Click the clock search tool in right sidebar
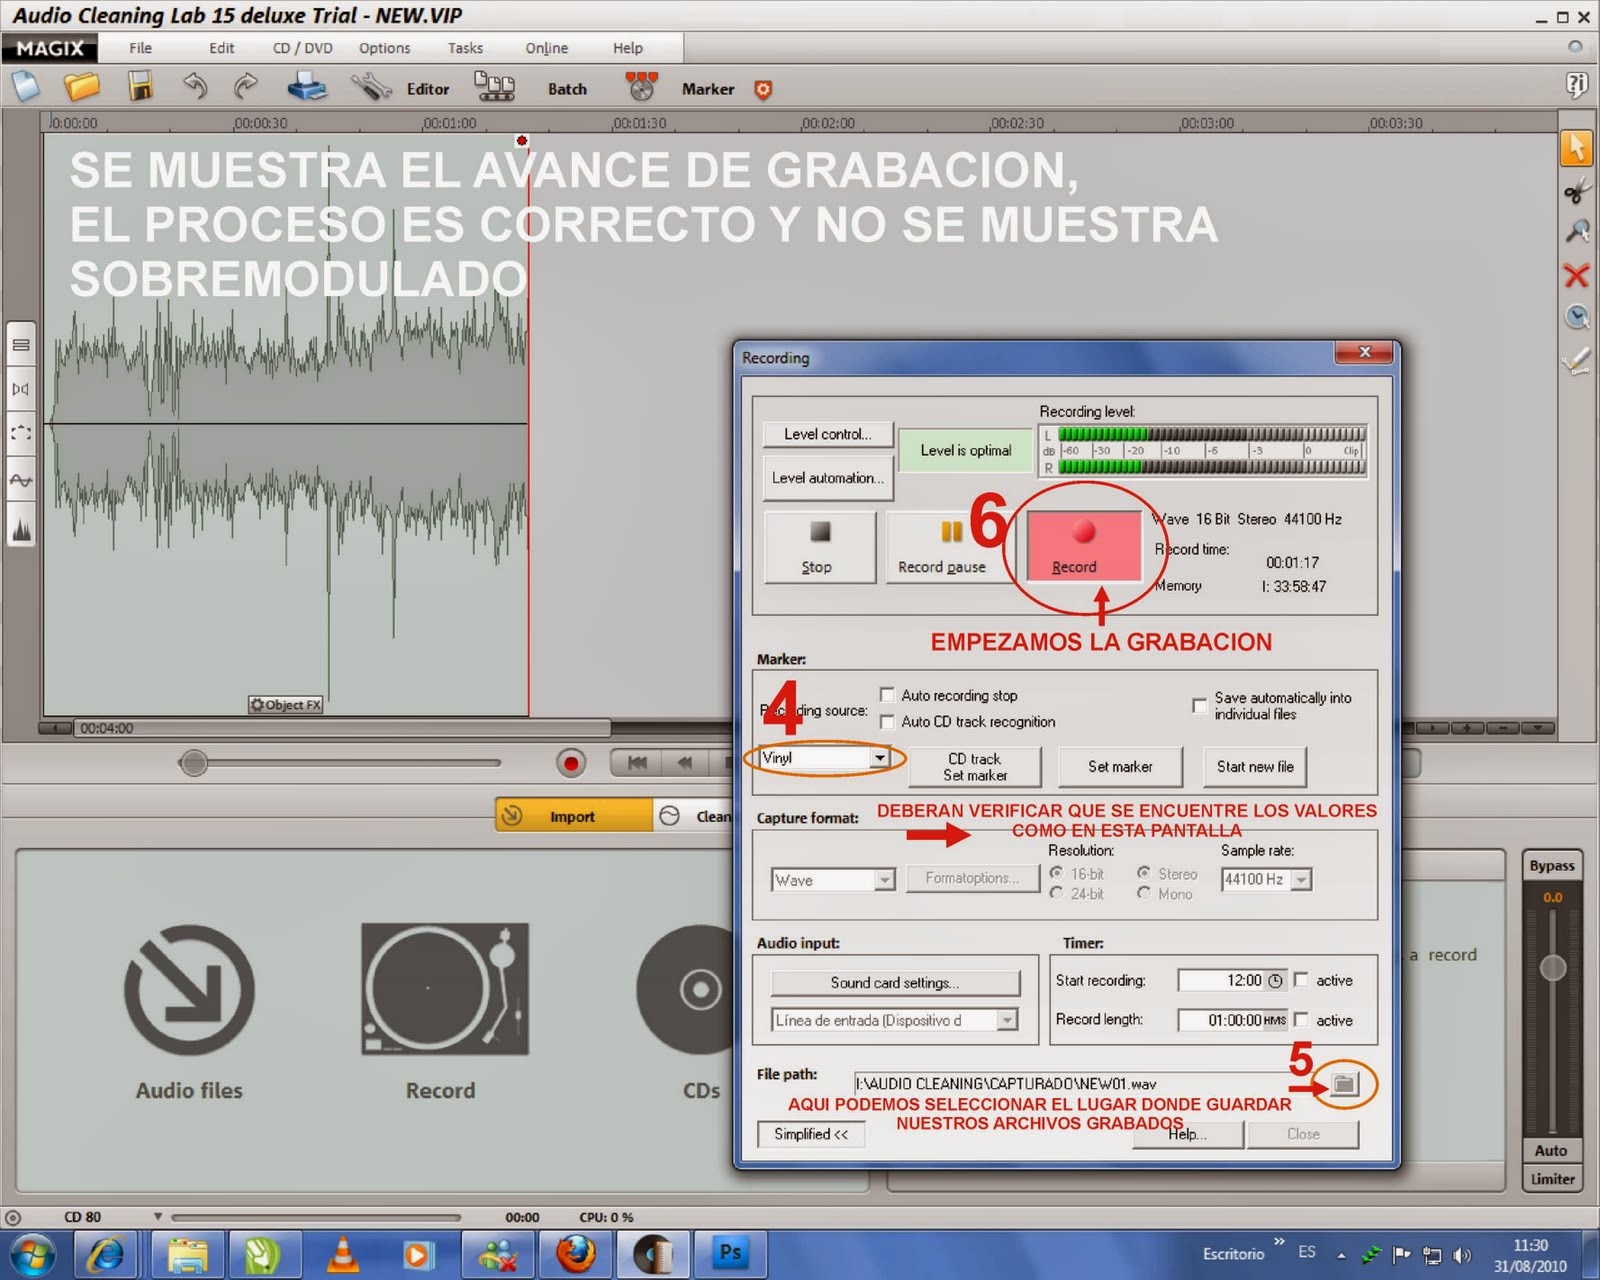 tap(1577, 317)
